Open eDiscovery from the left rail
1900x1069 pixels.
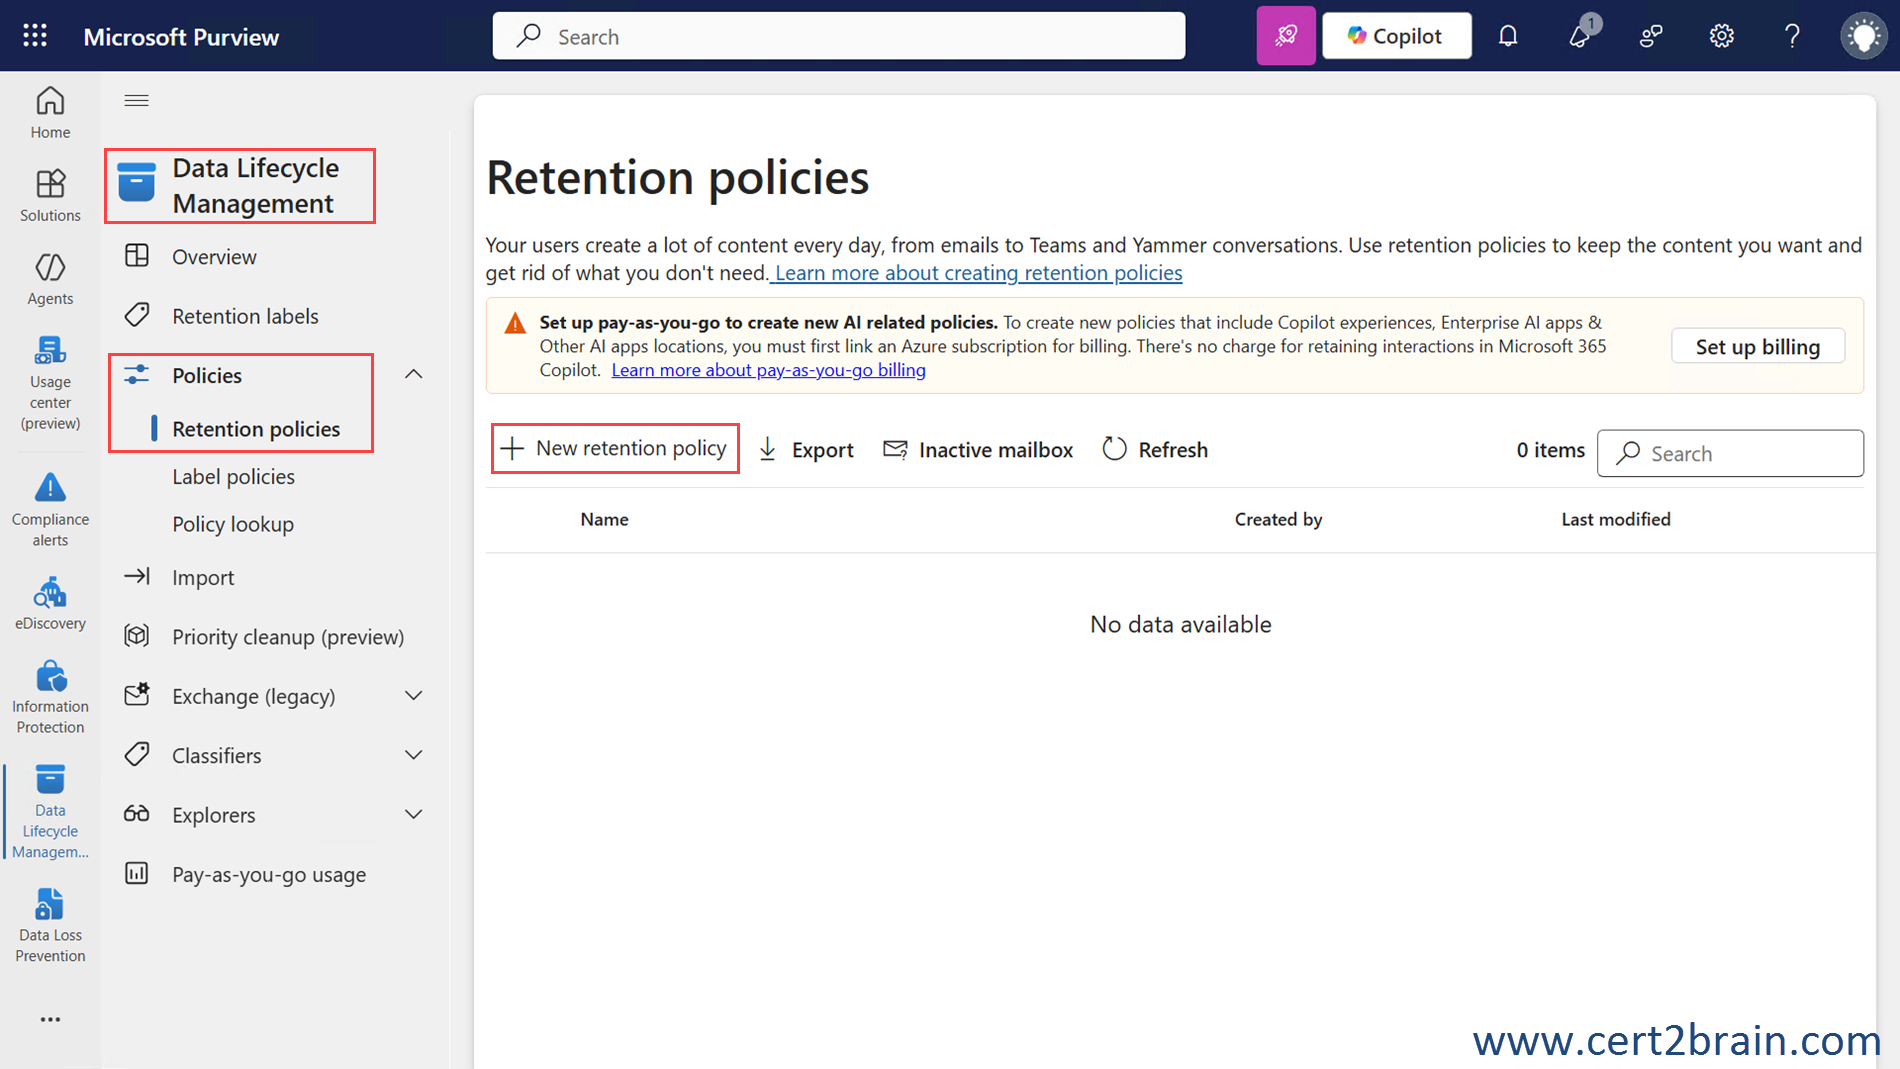point(50,604)
